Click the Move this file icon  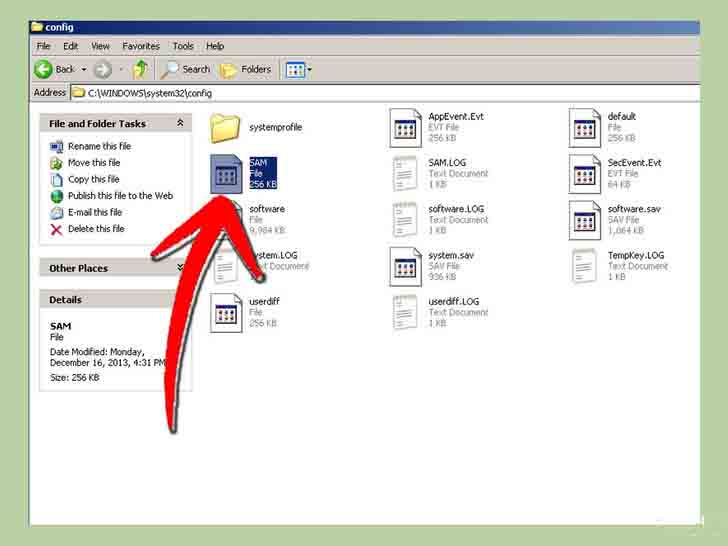[x=56, y=163]
